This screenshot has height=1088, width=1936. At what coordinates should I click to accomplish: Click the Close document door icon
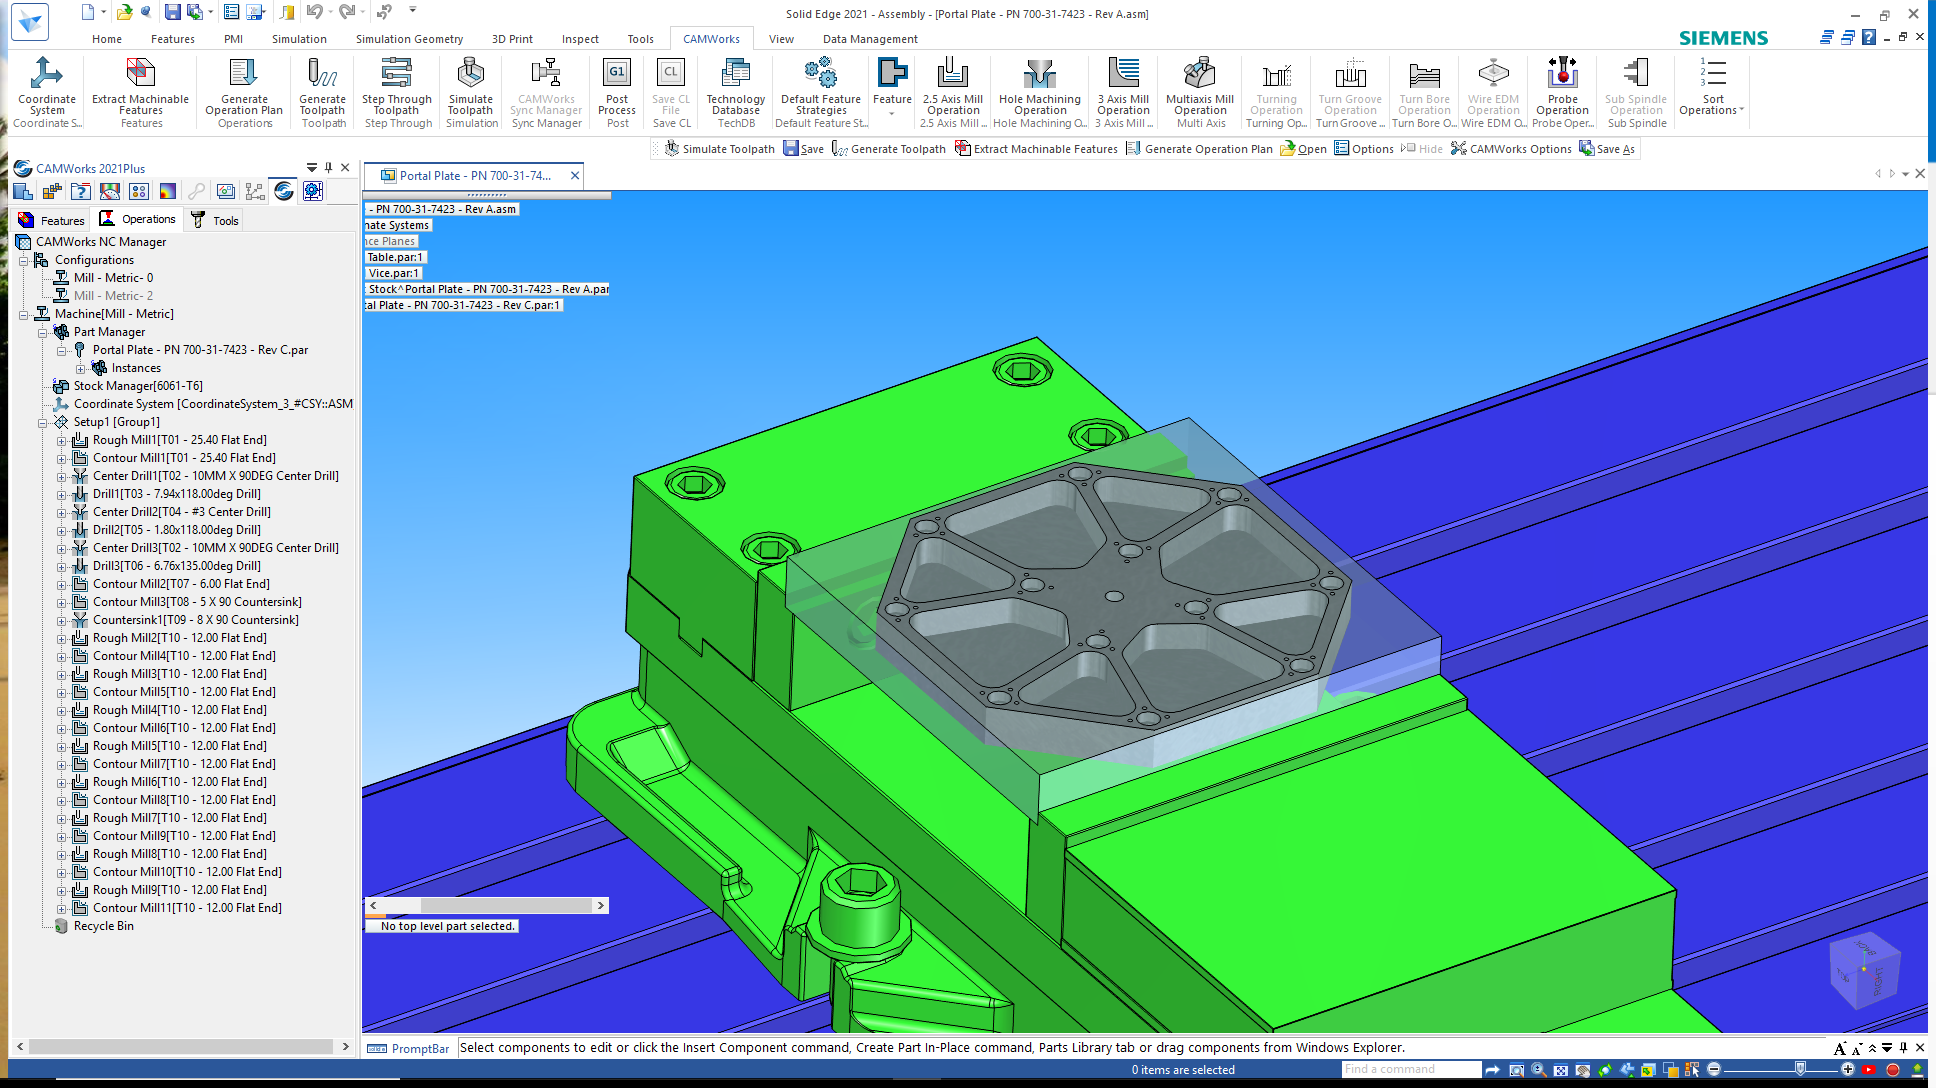click(x=287, y=12)
